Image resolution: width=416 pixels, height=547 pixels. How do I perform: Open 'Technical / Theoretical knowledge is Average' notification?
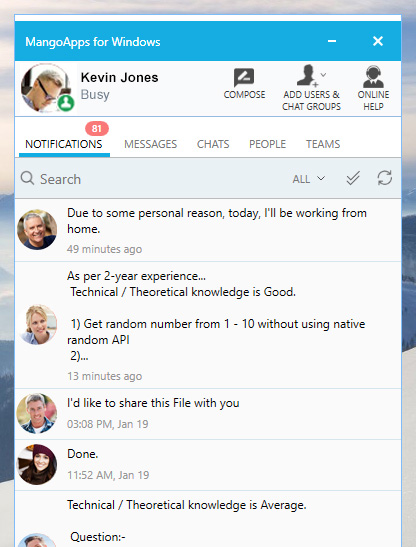(208, 519)
